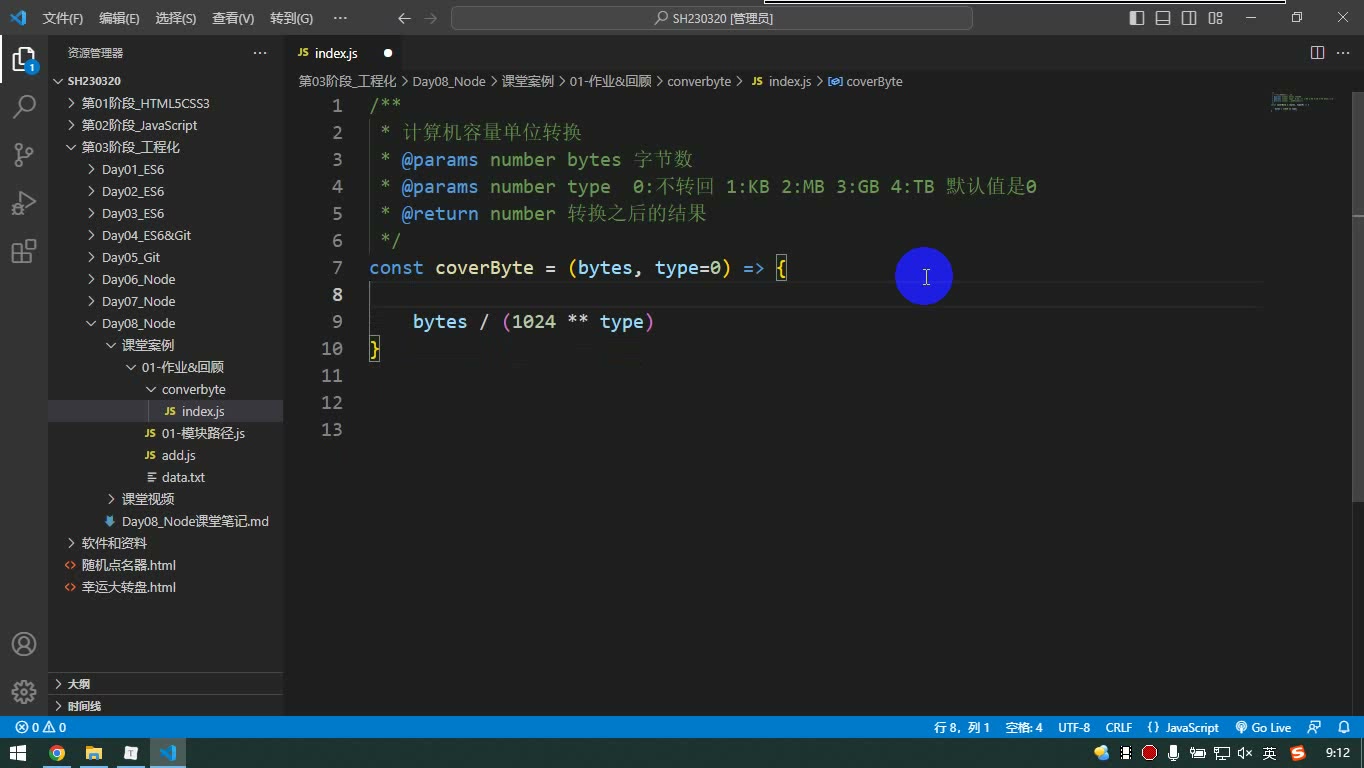Click the JavaScript language mode indicator
The image size is (1364, 768).
(1184, 727)
